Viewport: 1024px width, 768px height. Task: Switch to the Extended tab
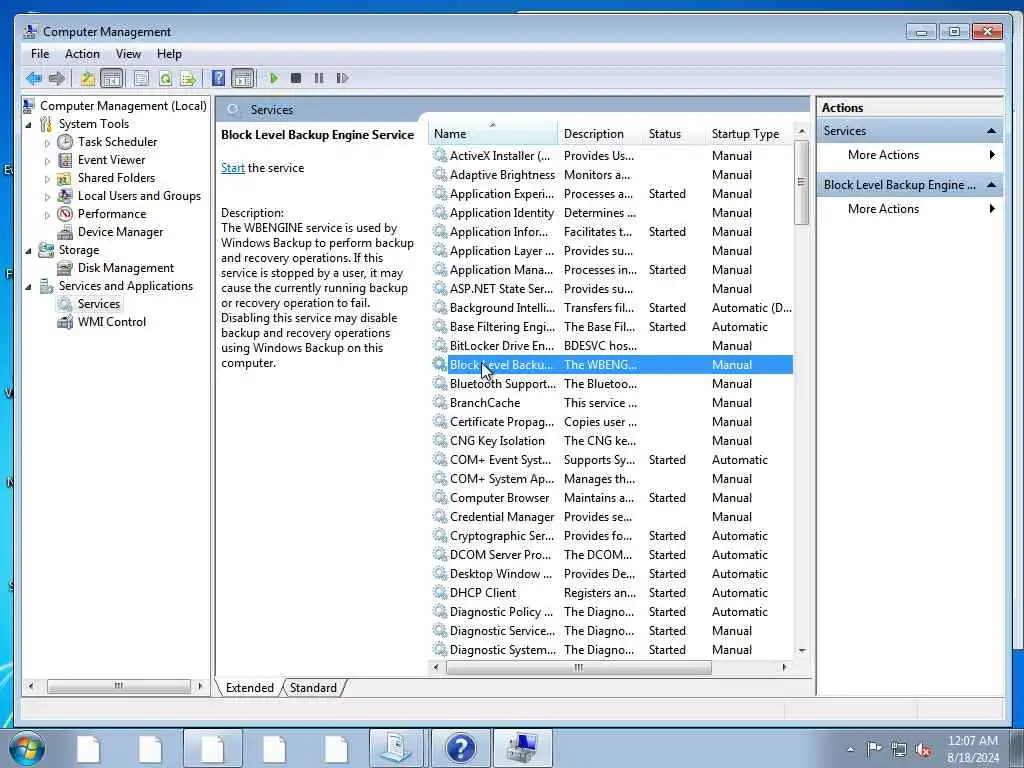[x=249, y=688]
